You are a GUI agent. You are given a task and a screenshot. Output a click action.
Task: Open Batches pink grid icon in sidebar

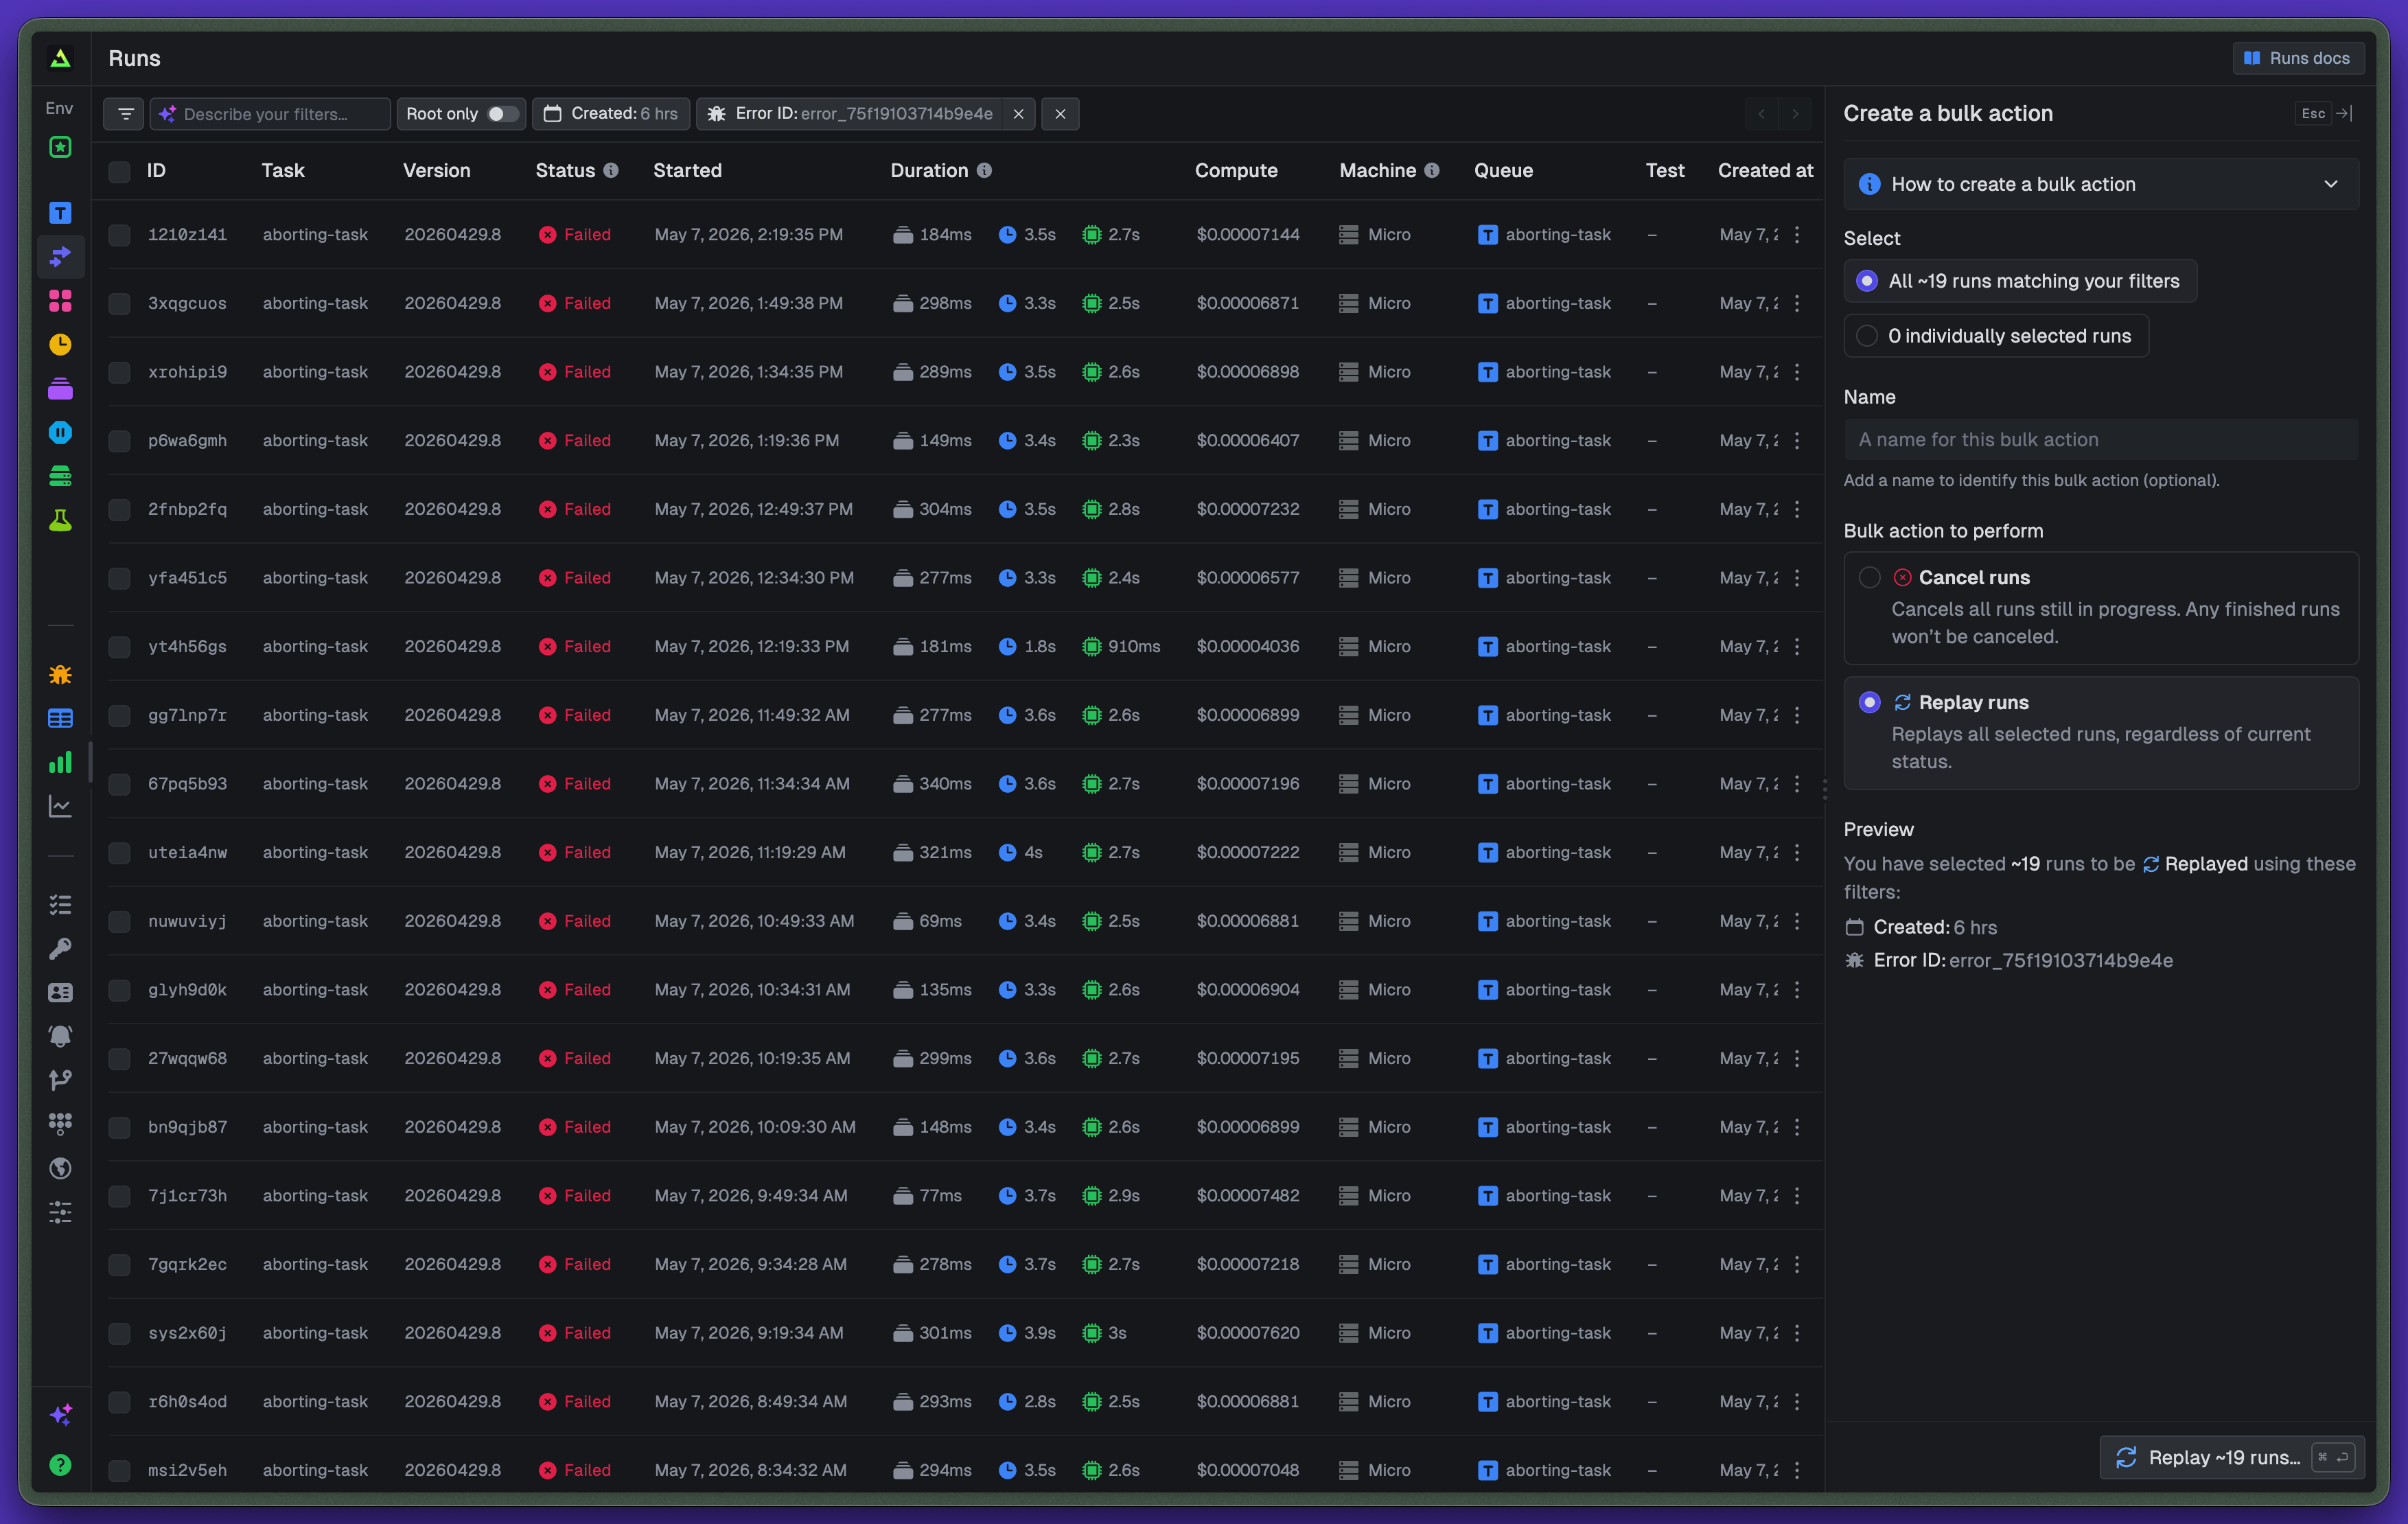pos(60,301)
